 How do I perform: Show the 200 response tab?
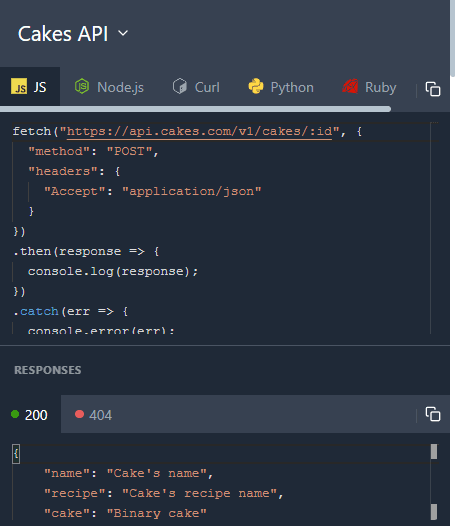click(30, 415)
